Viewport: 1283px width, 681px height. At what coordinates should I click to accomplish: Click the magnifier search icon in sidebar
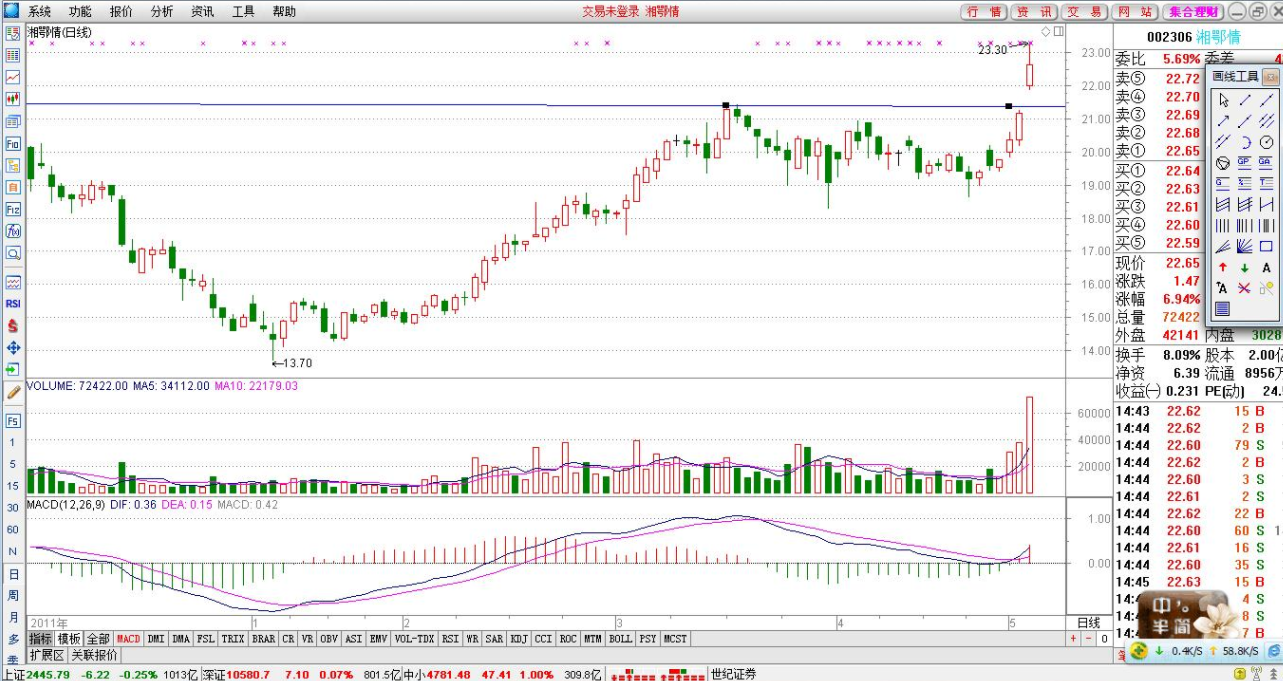click(x=13, y=254)
